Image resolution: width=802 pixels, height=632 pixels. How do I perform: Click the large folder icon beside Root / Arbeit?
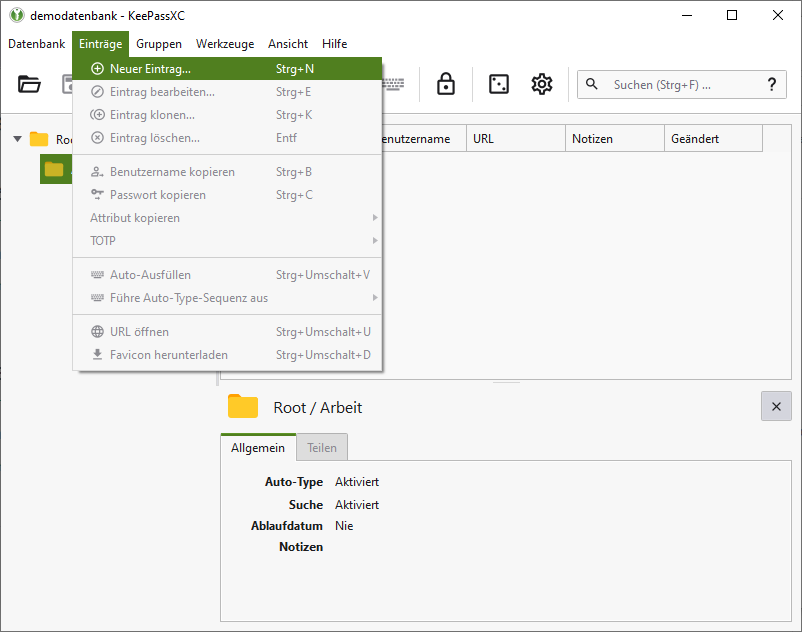coord(243,406)
